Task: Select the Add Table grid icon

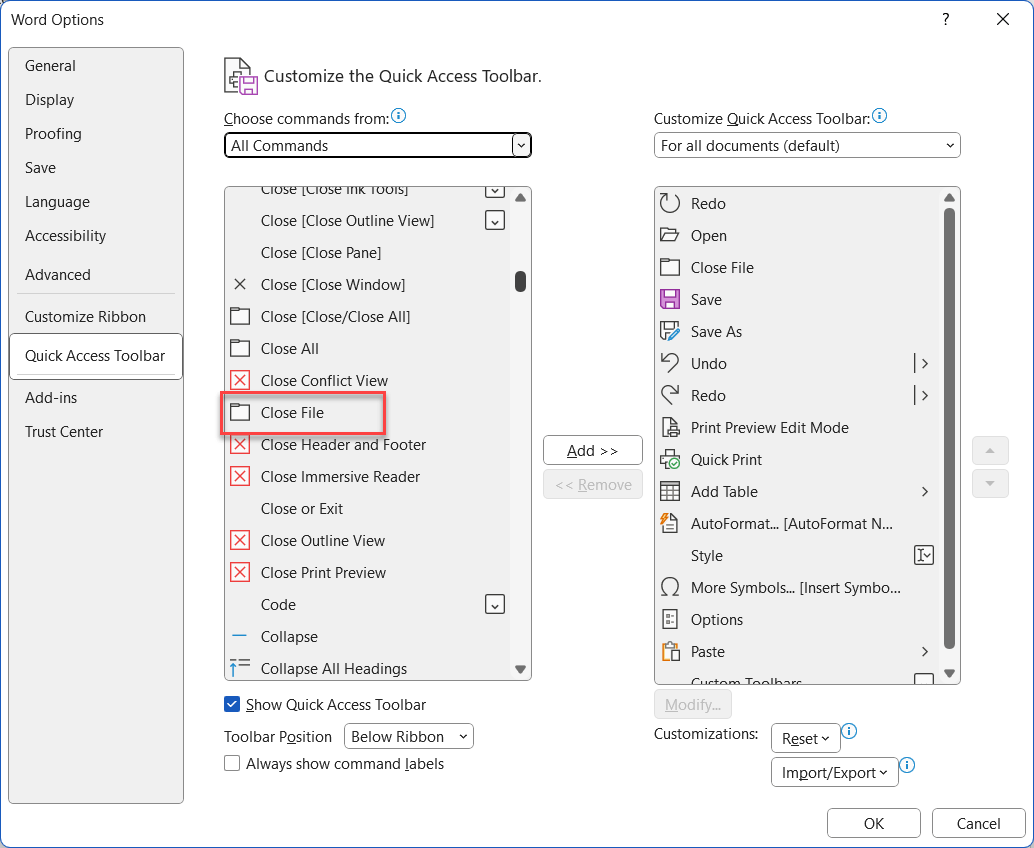Action: (x=670, y=491)
